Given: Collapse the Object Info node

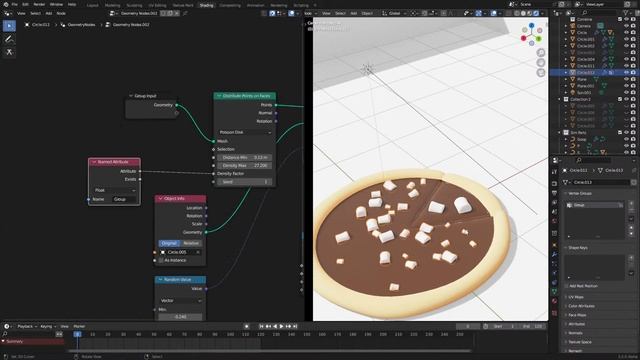Looking at the screenshot, I should click(x=160, y=199).
